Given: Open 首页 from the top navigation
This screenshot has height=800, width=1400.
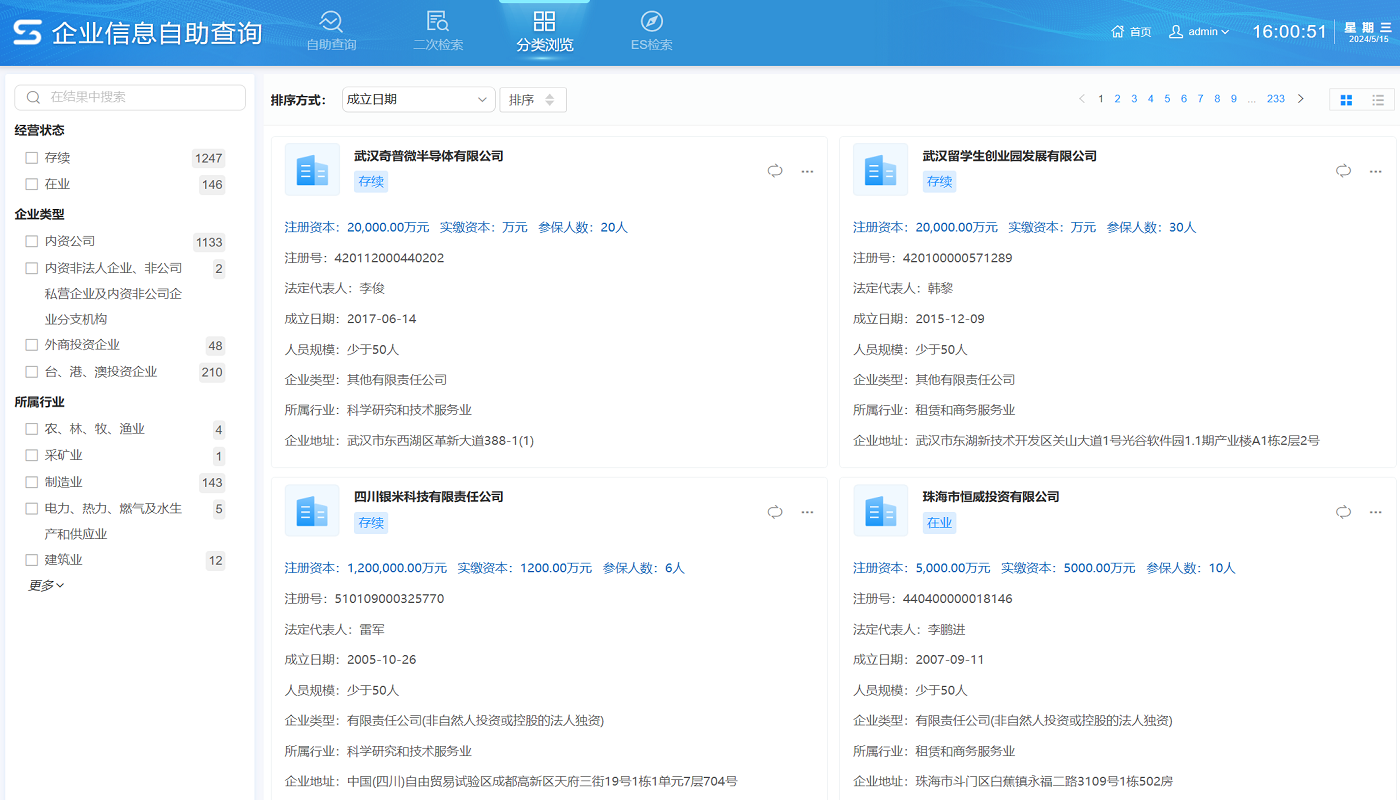Looking at the screenshot, I should [1140, 31].
